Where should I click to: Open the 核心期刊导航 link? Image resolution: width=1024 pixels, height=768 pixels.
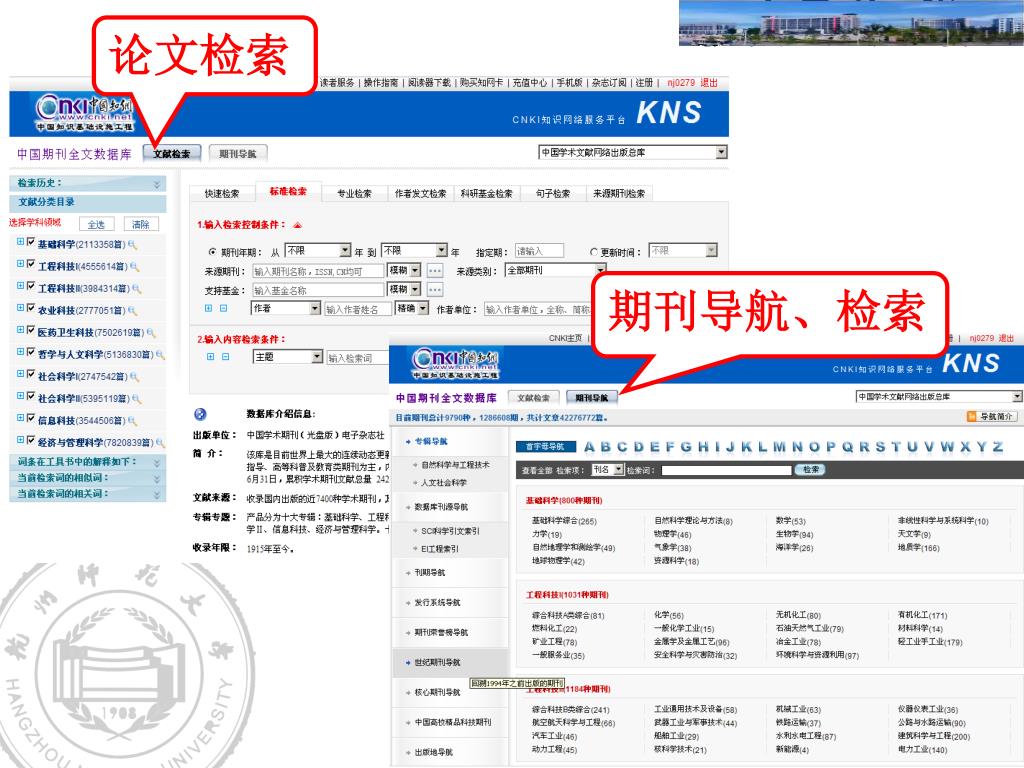tap(438, 692)
